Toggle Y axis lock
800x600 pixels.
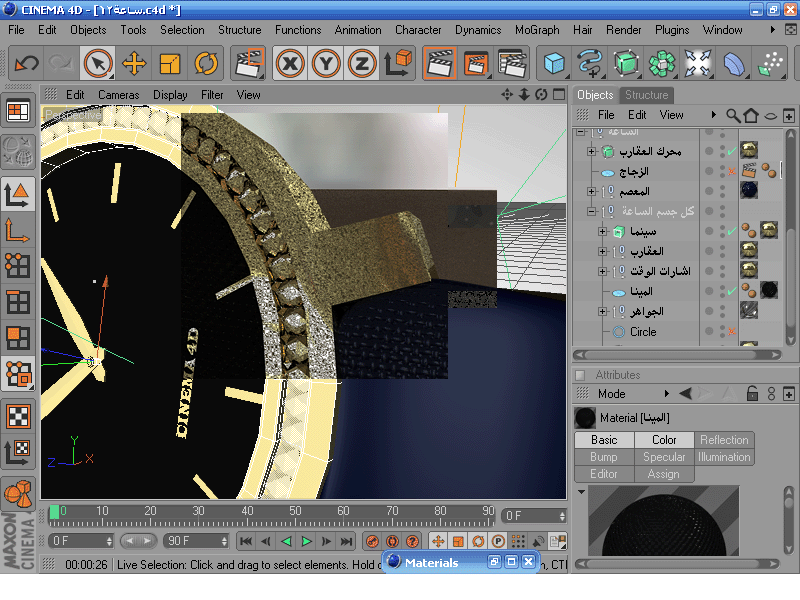click(326, 64)
